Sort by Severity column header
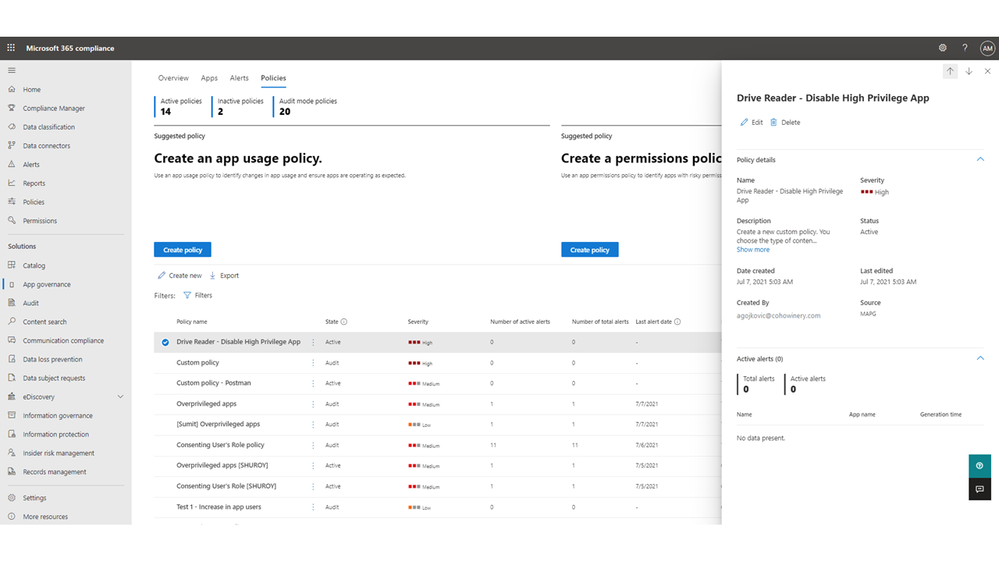999x562 pixels. (418, 322)
